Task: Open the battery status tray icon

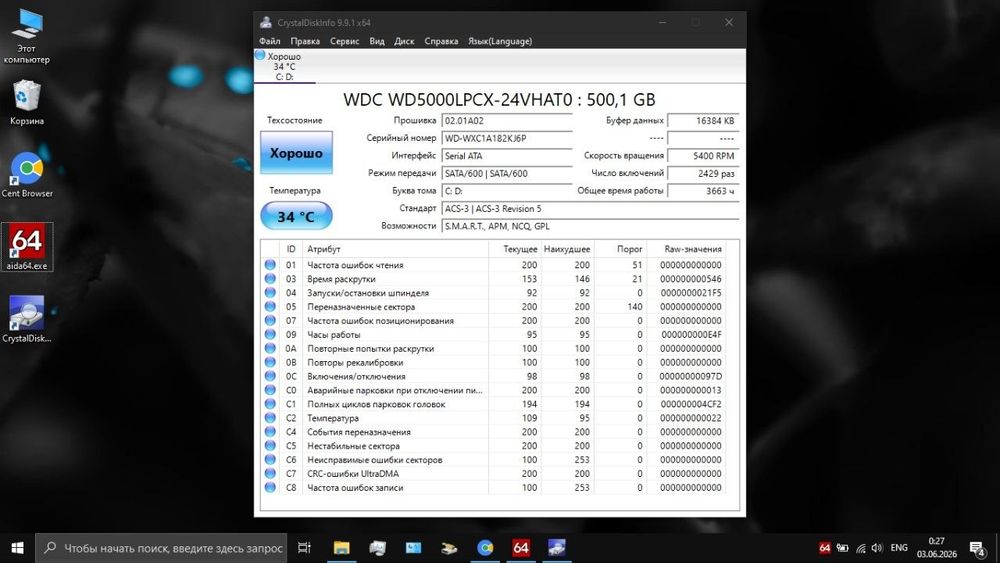Action: [842, 548]
